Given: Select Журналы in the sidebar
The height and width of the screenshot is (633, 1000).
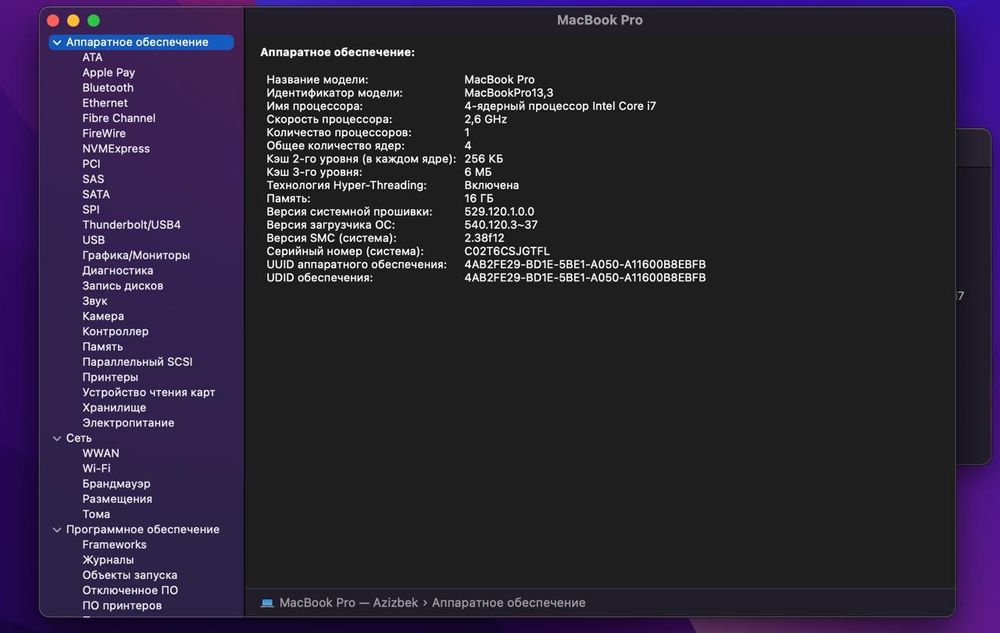Looking at the screenshot, I should [108, 560].
